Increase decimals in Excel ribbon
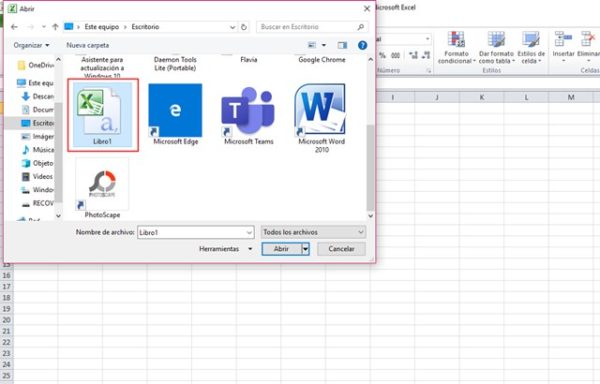The width and height of the screenshot is (600, 384). tap(413, 55)
